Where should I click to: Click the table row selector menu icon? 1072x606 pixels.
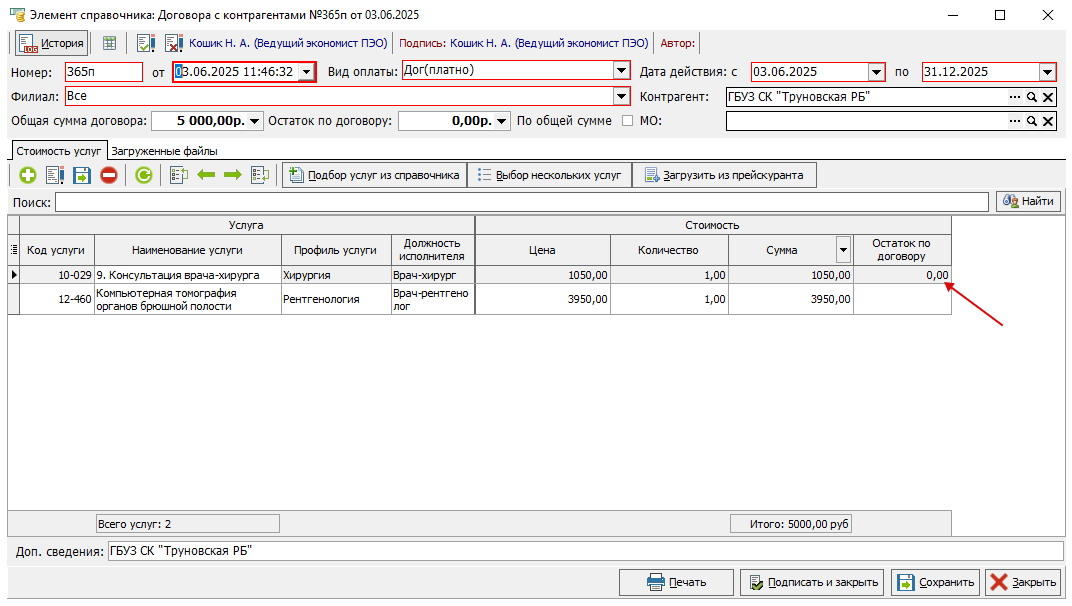[x=14, y=250]
